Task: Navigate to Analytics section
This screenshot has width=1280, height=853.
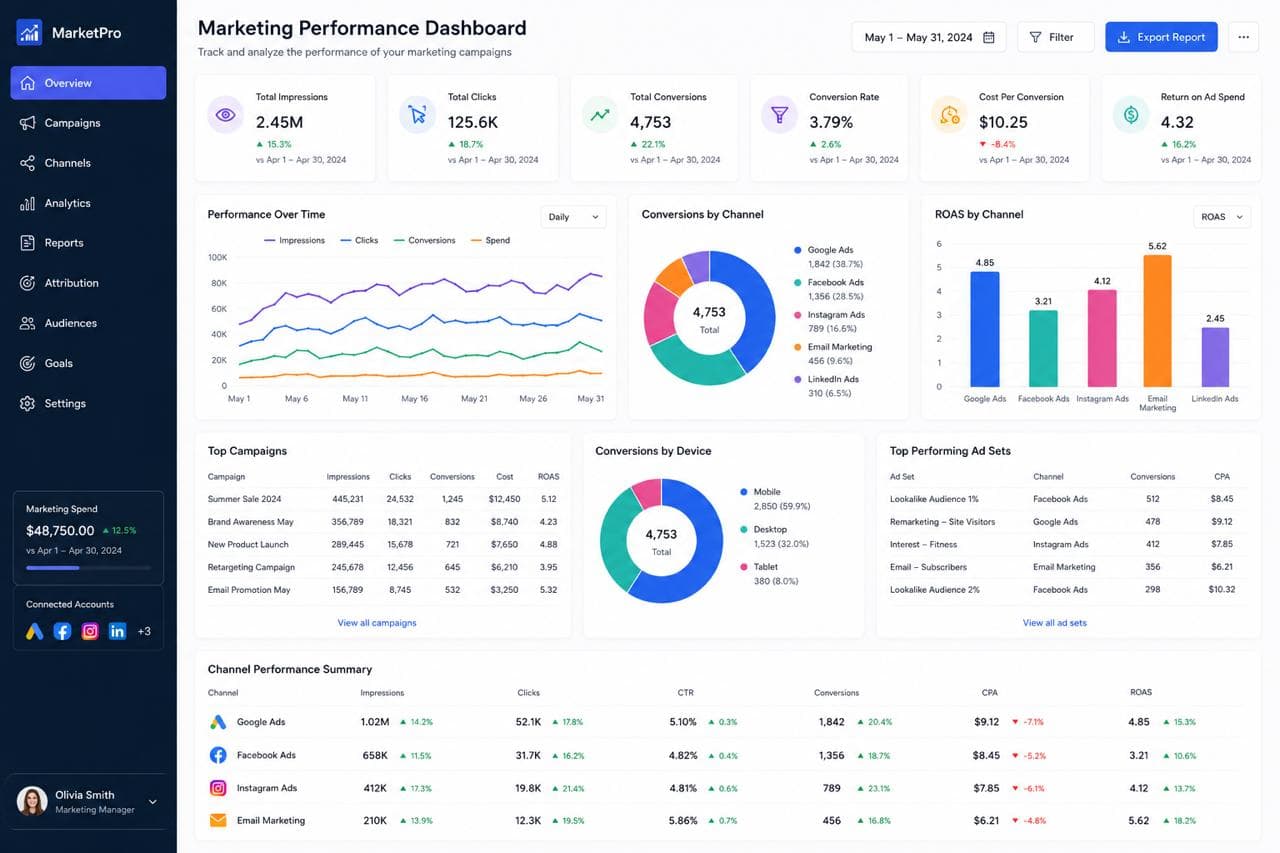Action: pos(88,203)
